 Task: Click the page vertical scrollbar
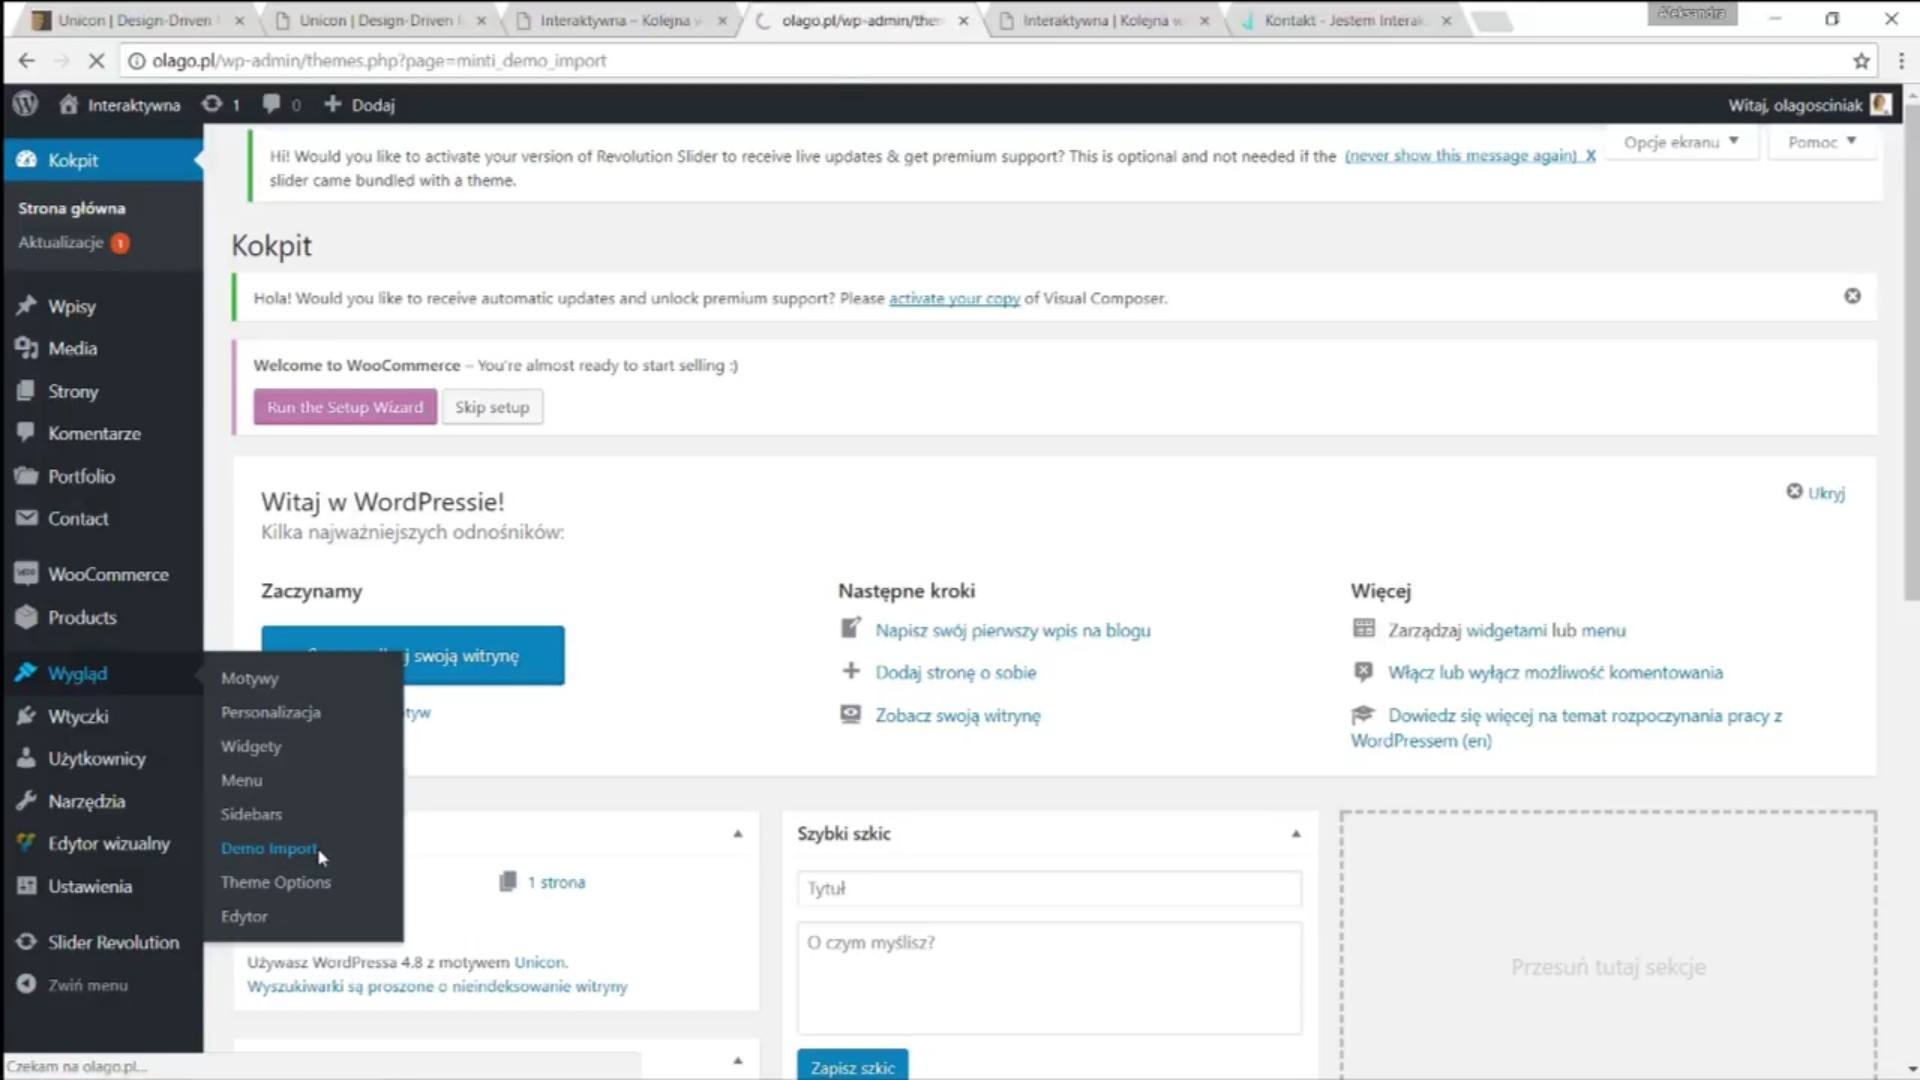[x=1912, y=350]
